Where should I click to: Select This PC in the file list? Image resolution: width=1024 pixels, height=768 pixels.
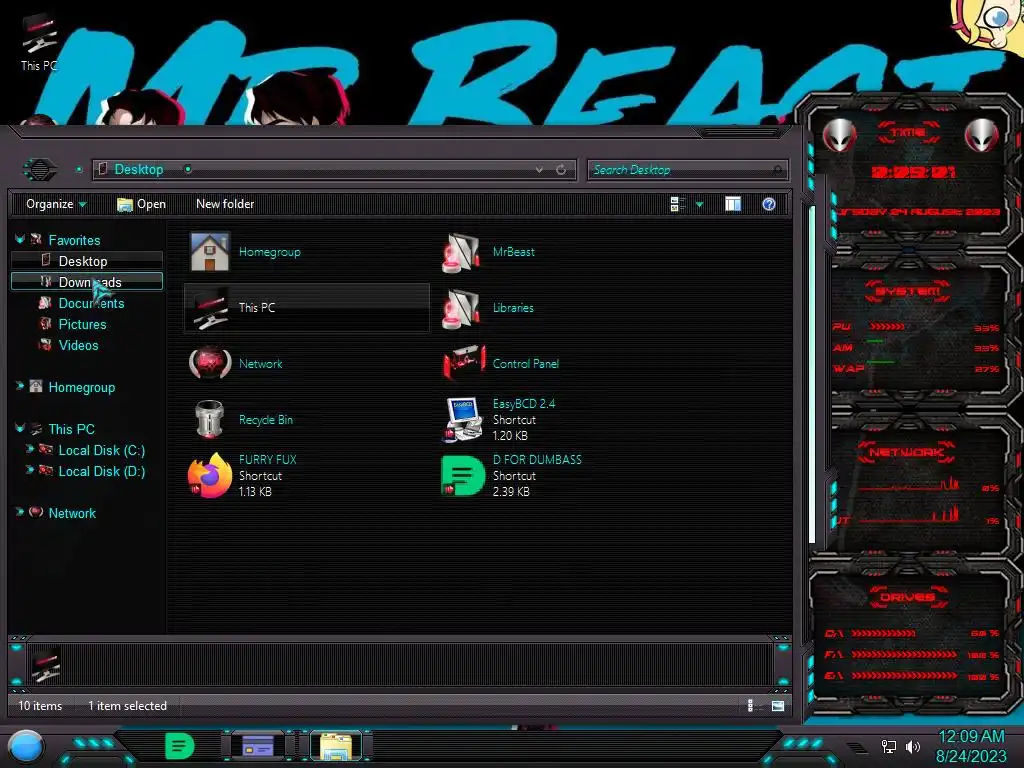307,308
